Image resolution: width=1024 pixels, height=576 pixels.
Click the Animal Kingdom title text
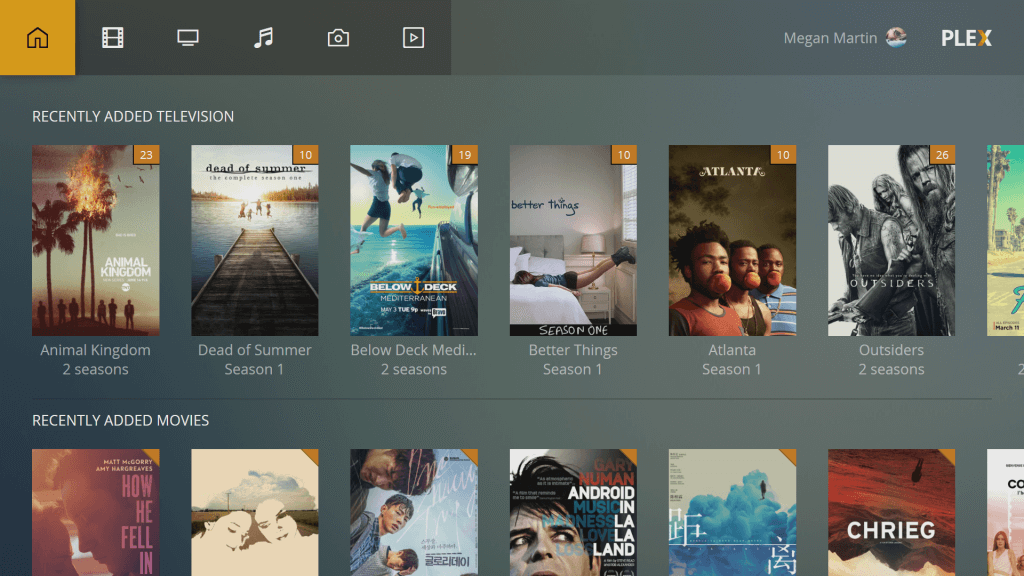coord(95,350)
